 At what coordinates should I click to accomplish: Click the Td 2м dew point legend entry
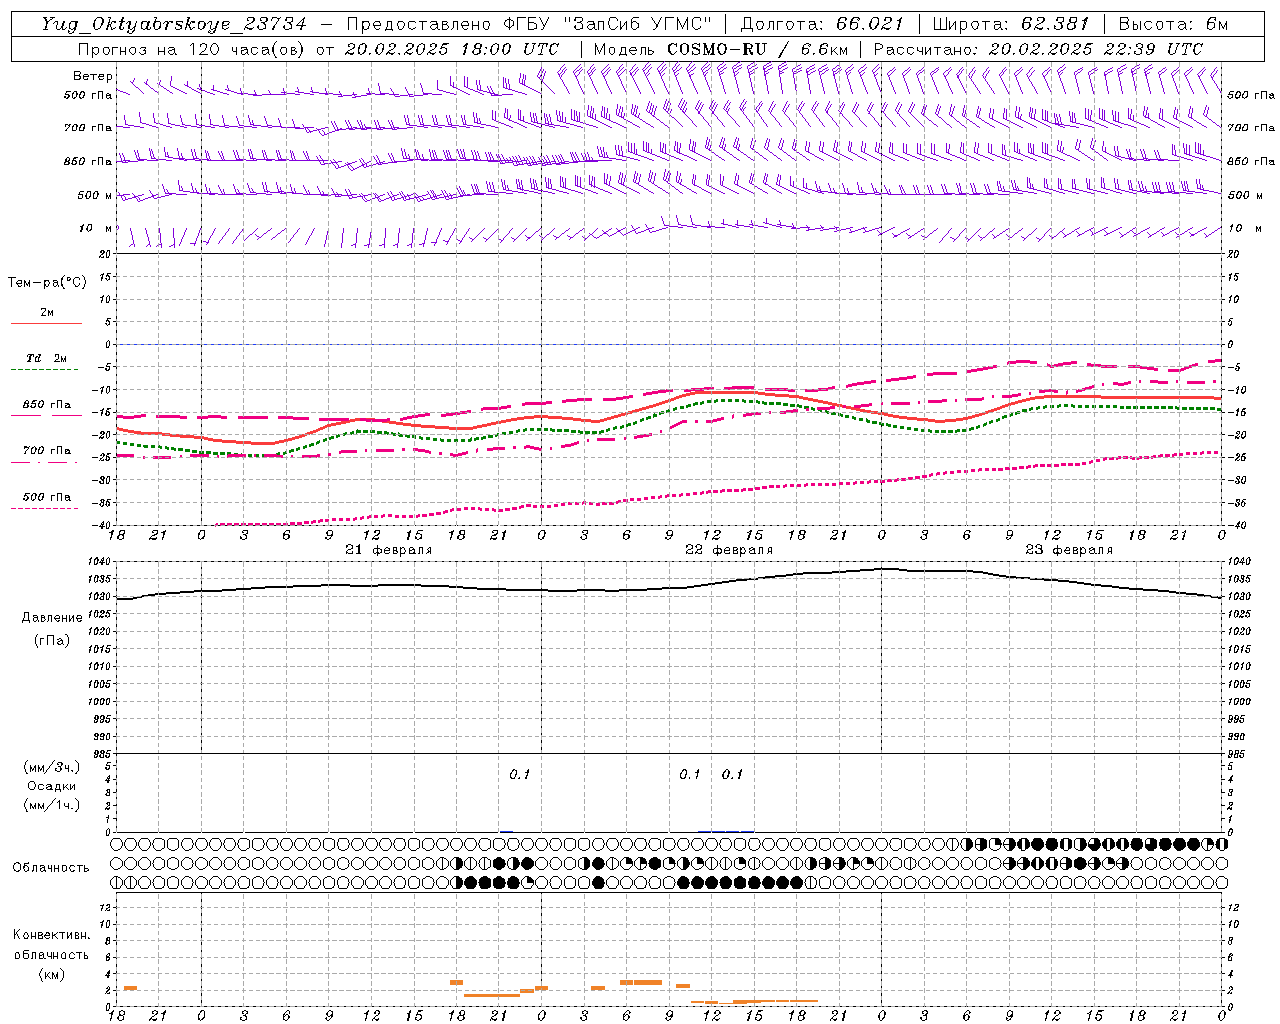coord(46,358)
